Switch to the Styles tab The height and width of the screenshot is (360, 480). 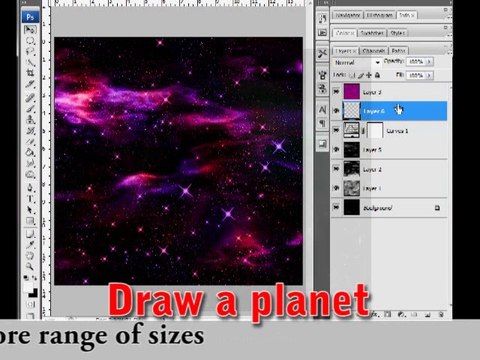click(397, 33)
